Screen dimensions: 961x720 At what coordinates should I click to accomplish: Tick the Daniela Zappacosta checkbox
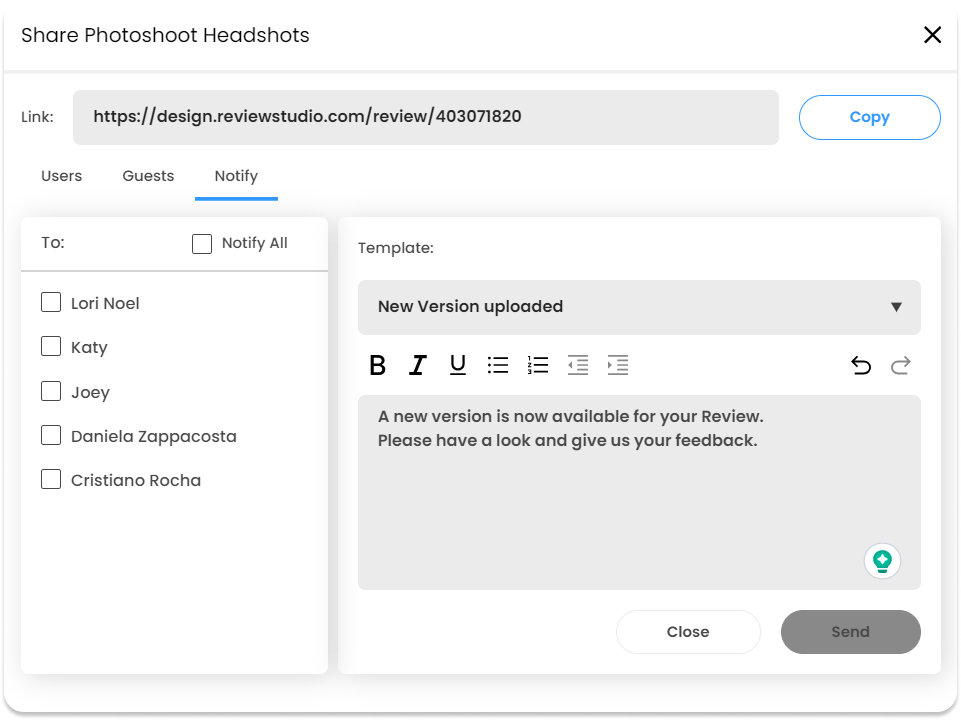point(51,435)
